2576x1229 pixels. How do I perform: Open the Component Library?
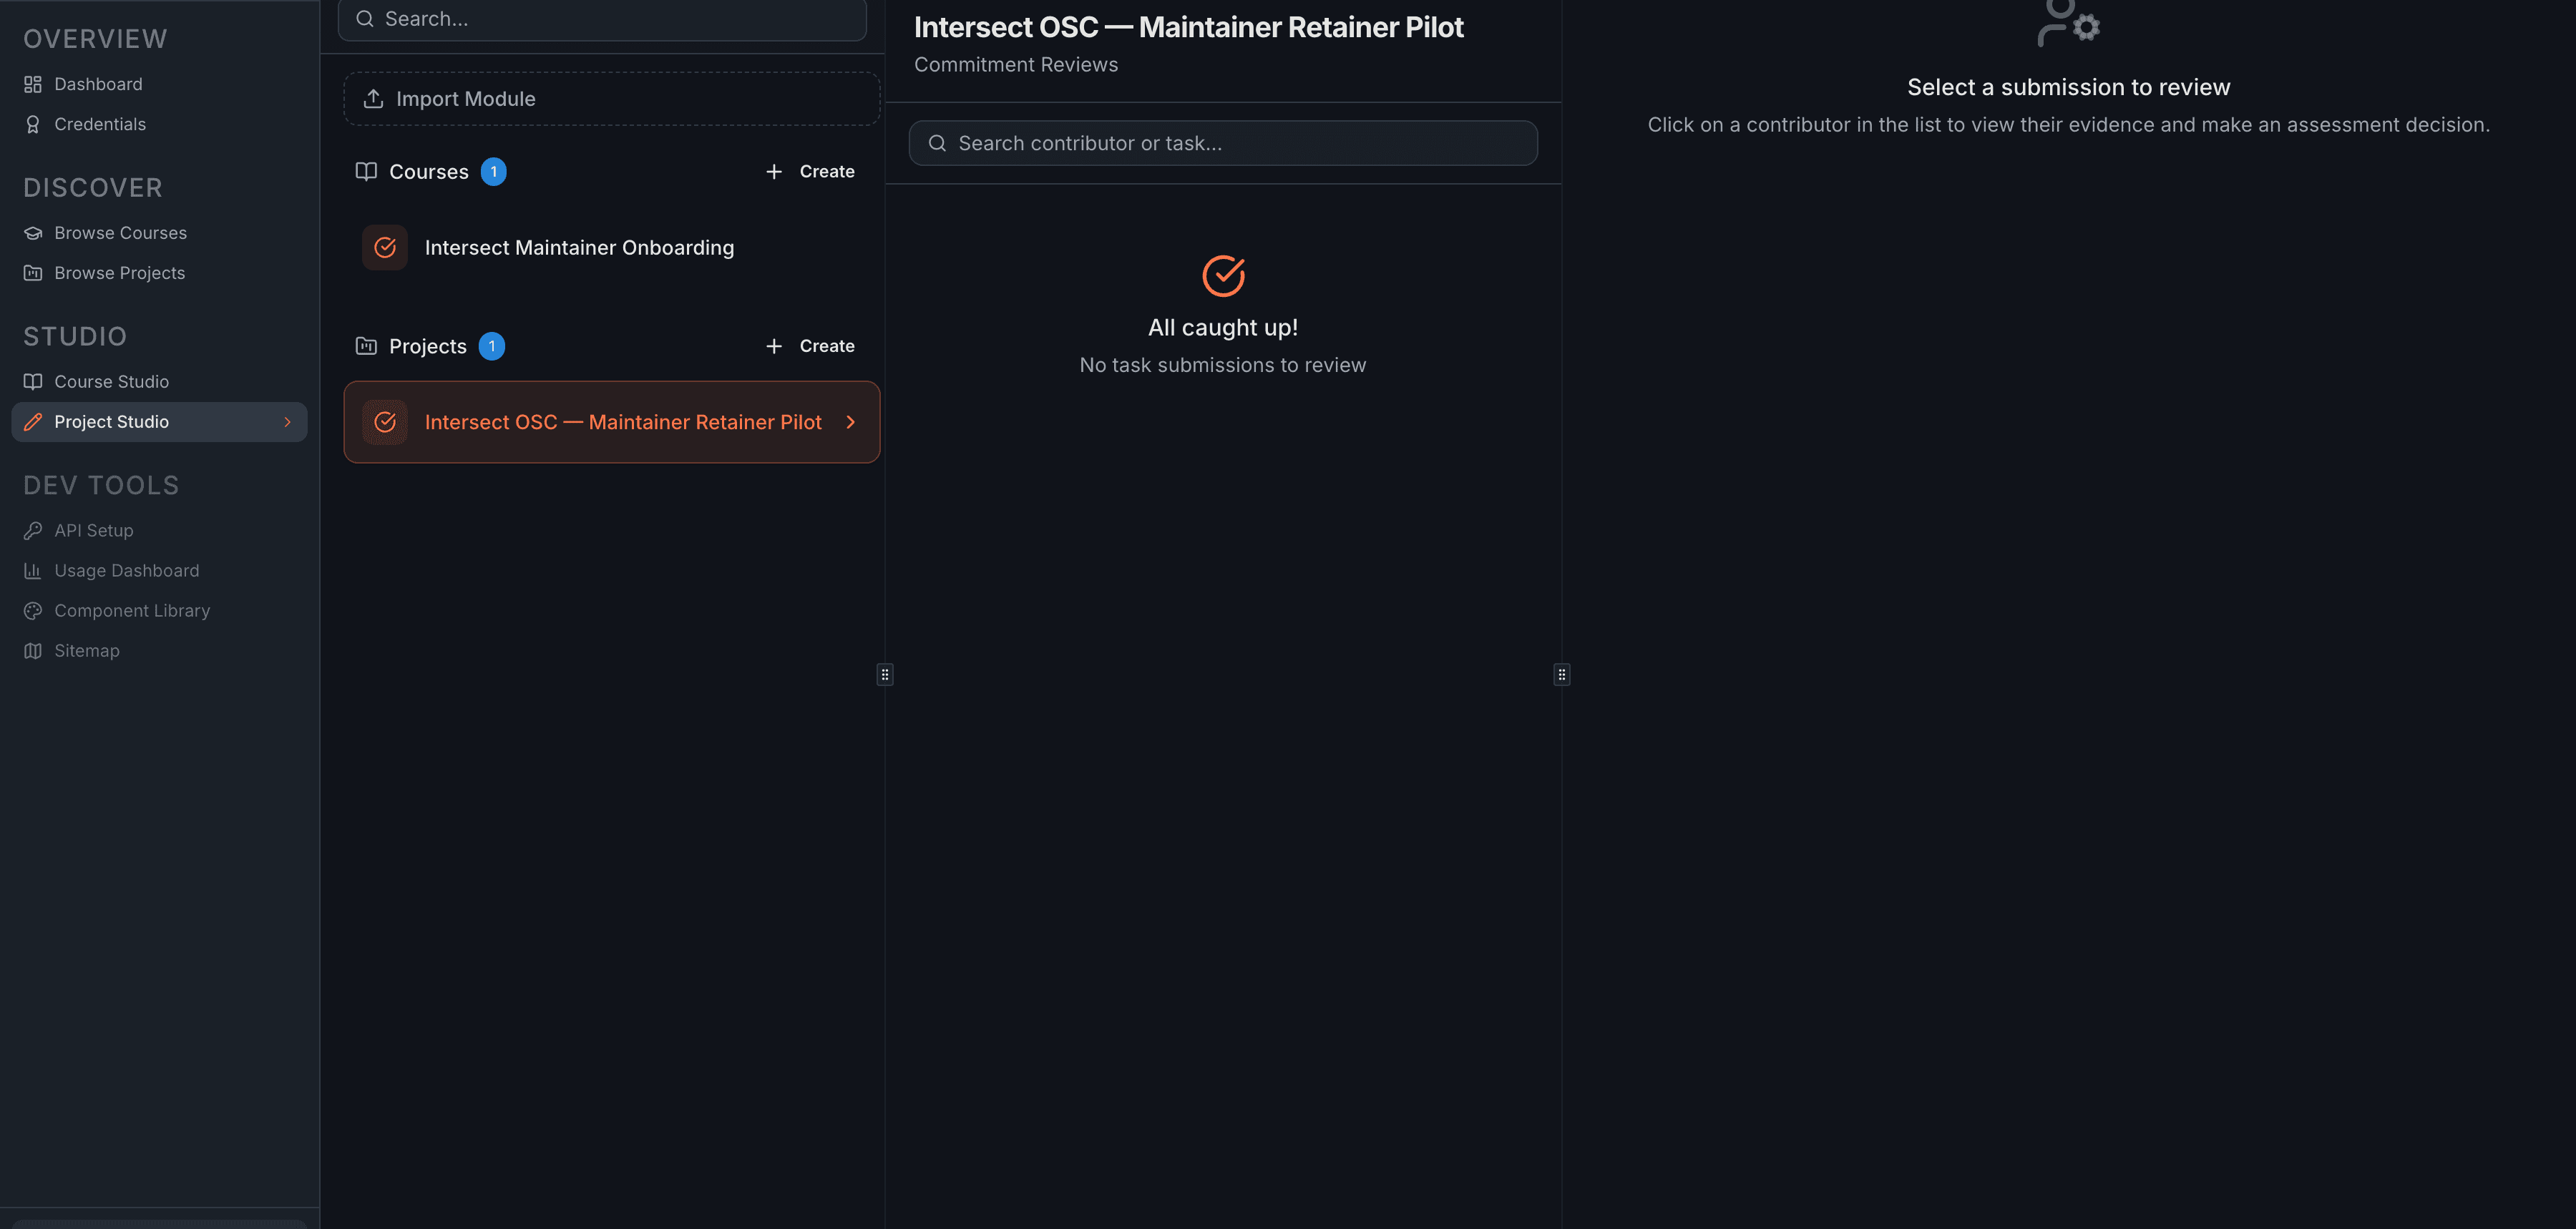132,610
